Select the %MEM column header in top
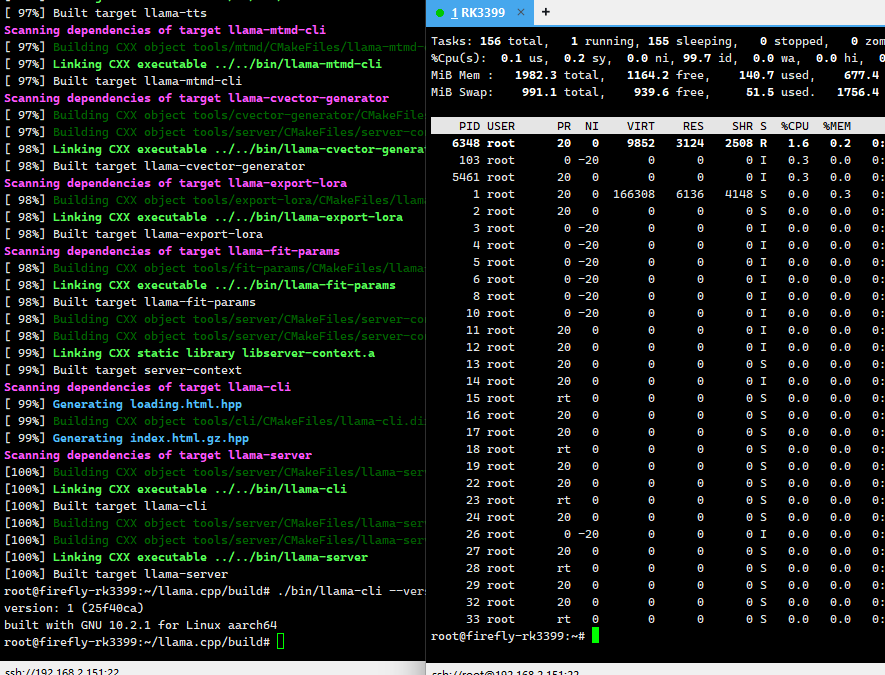This screenshot has width=885, height=675. [x=837, y=126]
